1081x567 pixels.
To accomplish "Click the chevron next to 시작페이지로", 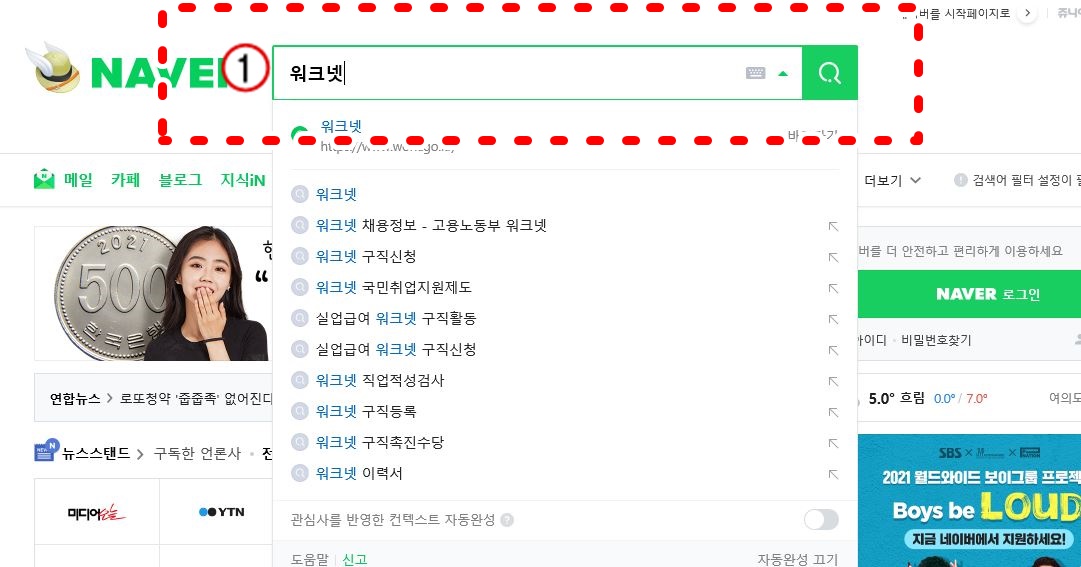I will coord(1027,13).
